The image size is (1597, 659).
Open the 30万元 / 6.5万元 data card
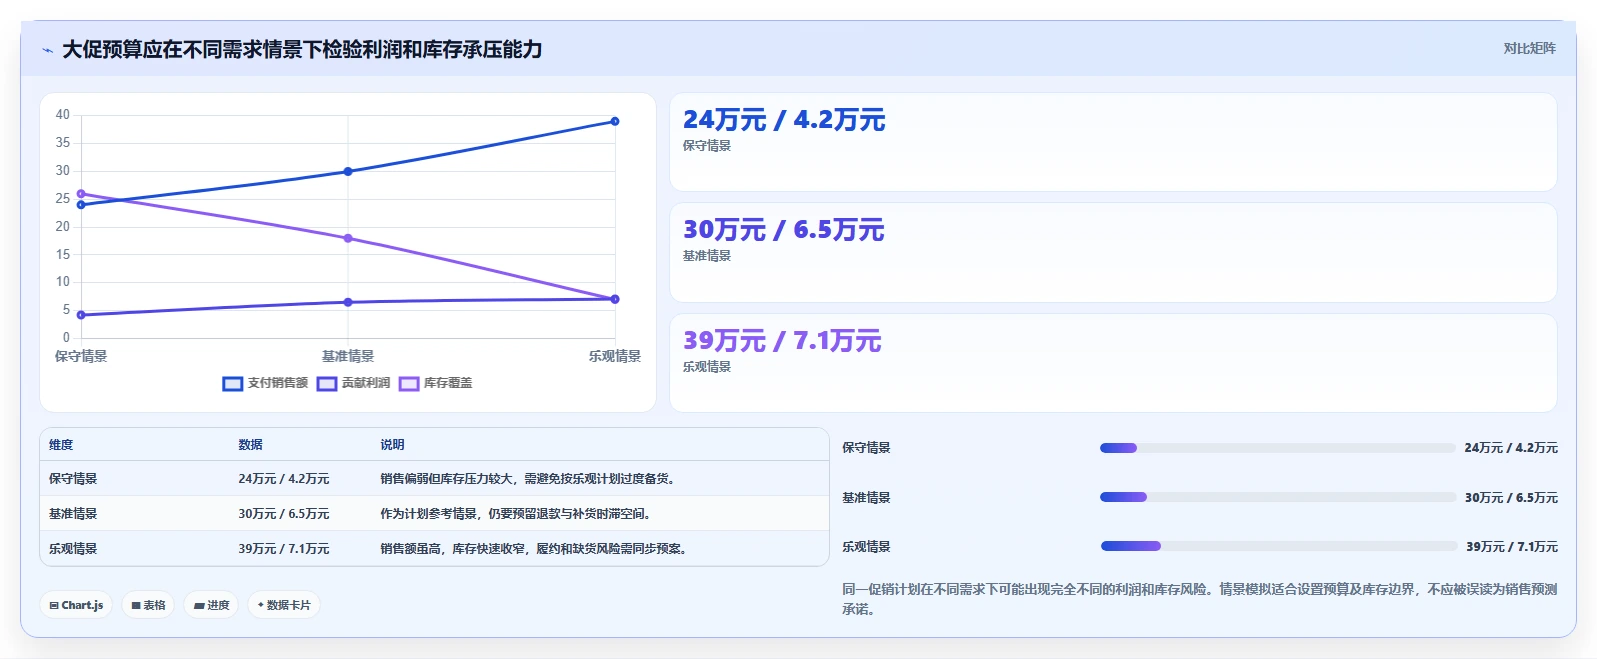click(1113, 253)
